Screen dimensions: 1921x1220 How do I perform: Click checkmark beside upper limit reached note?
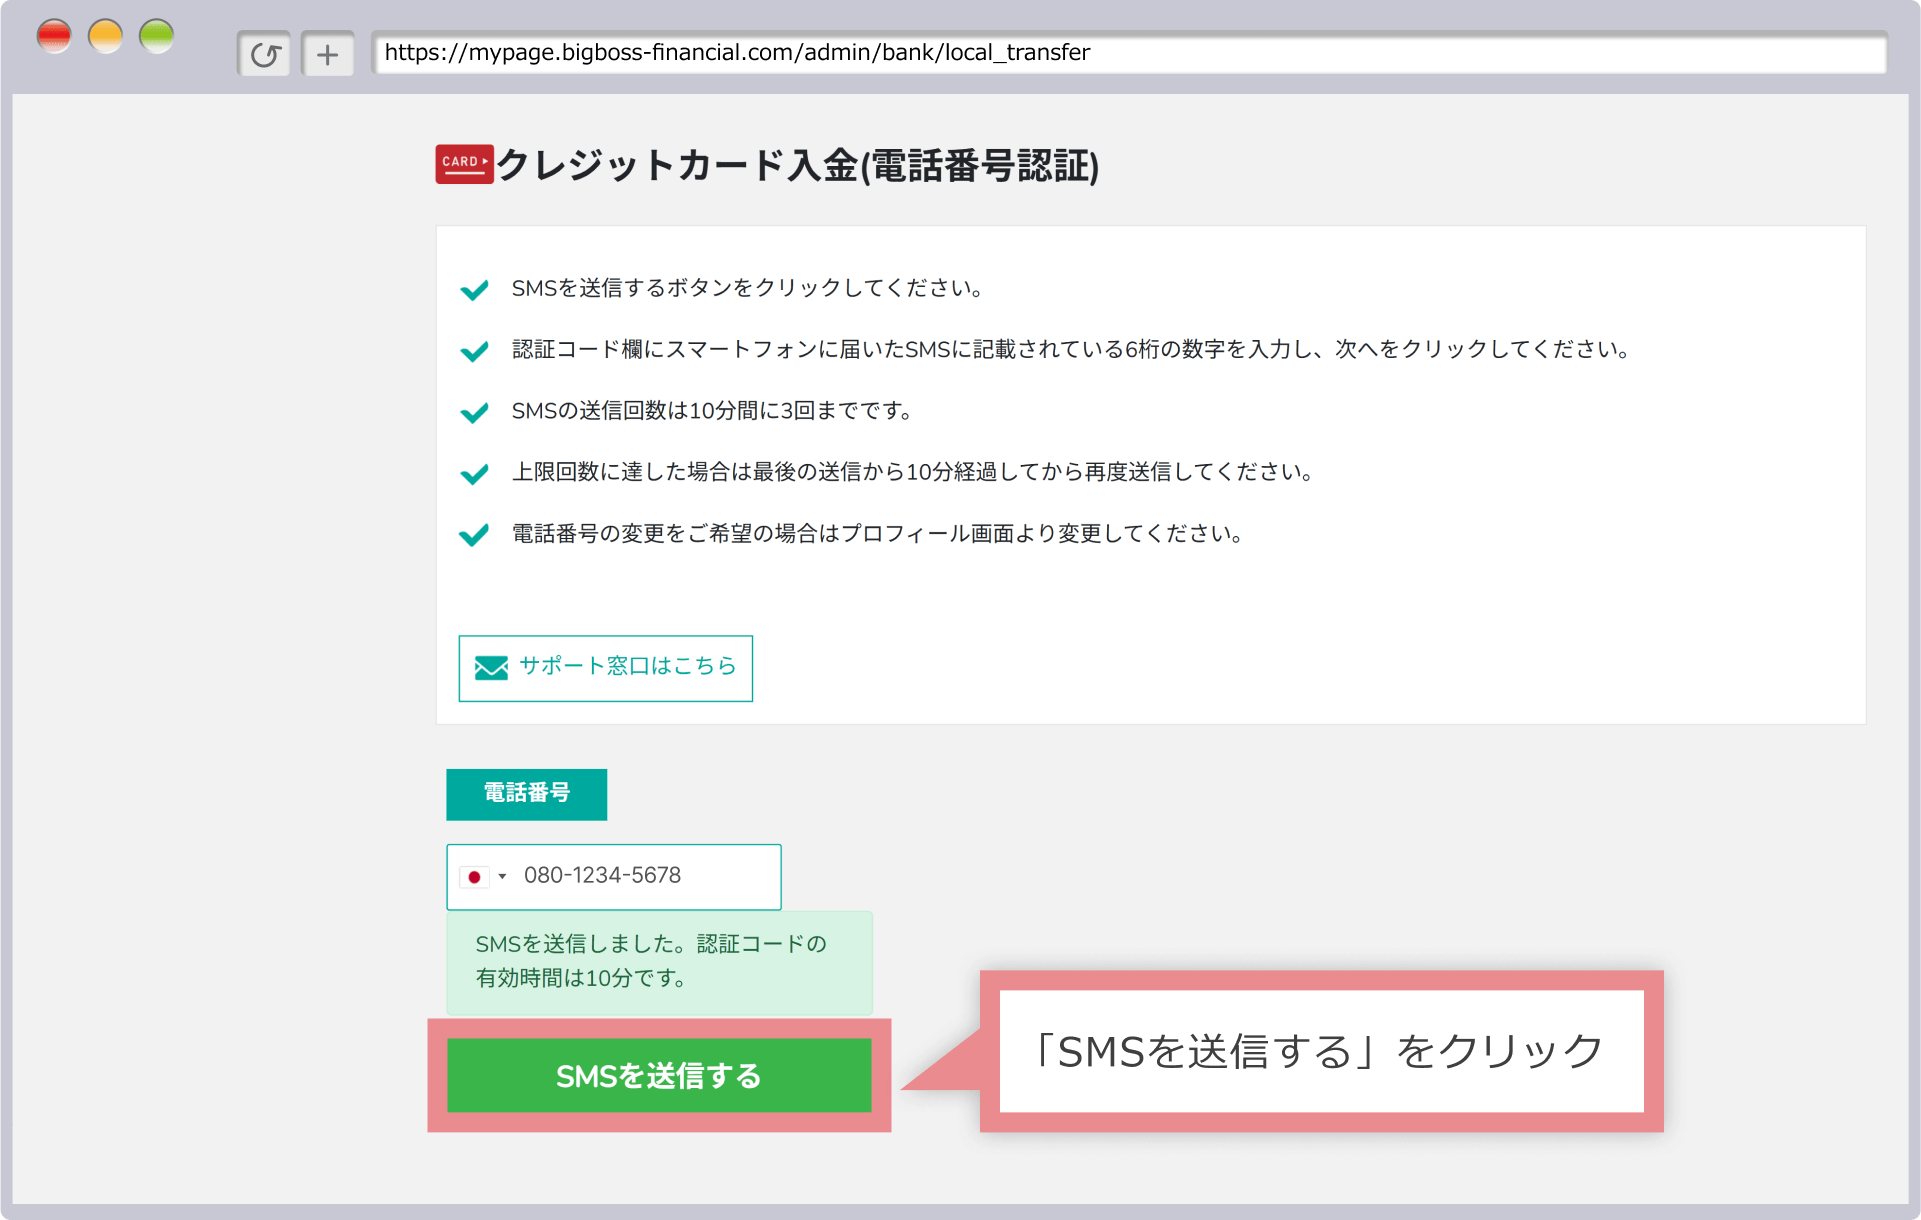pyautogui.click(x=474, y=474)
